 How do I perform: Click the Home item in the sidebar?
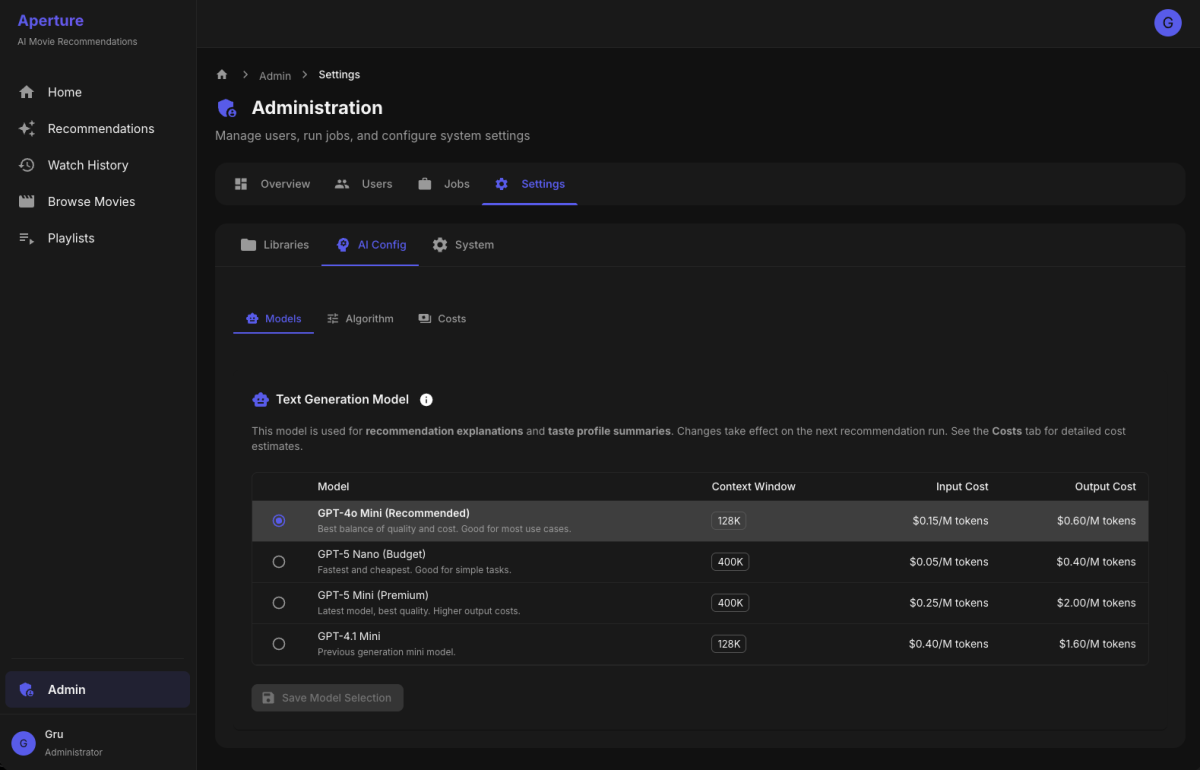coord(64,92)
